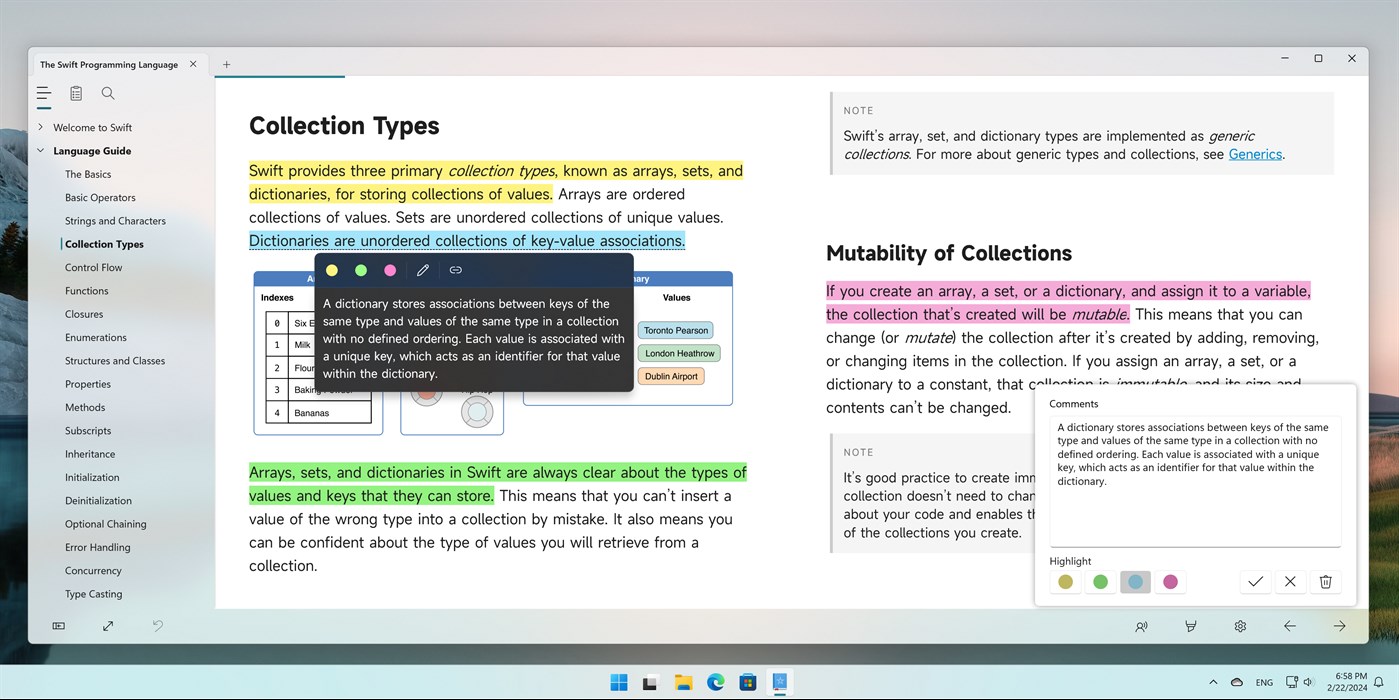Switch to The Swift Programming Language tab
1399x700 pixels.
(110, 64)
